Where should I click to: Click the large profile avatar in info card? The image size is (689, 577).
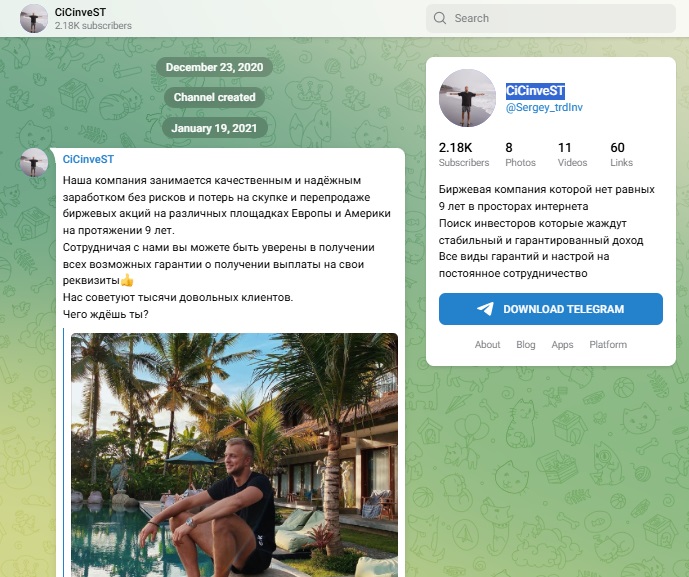click(x=468, y=98)
